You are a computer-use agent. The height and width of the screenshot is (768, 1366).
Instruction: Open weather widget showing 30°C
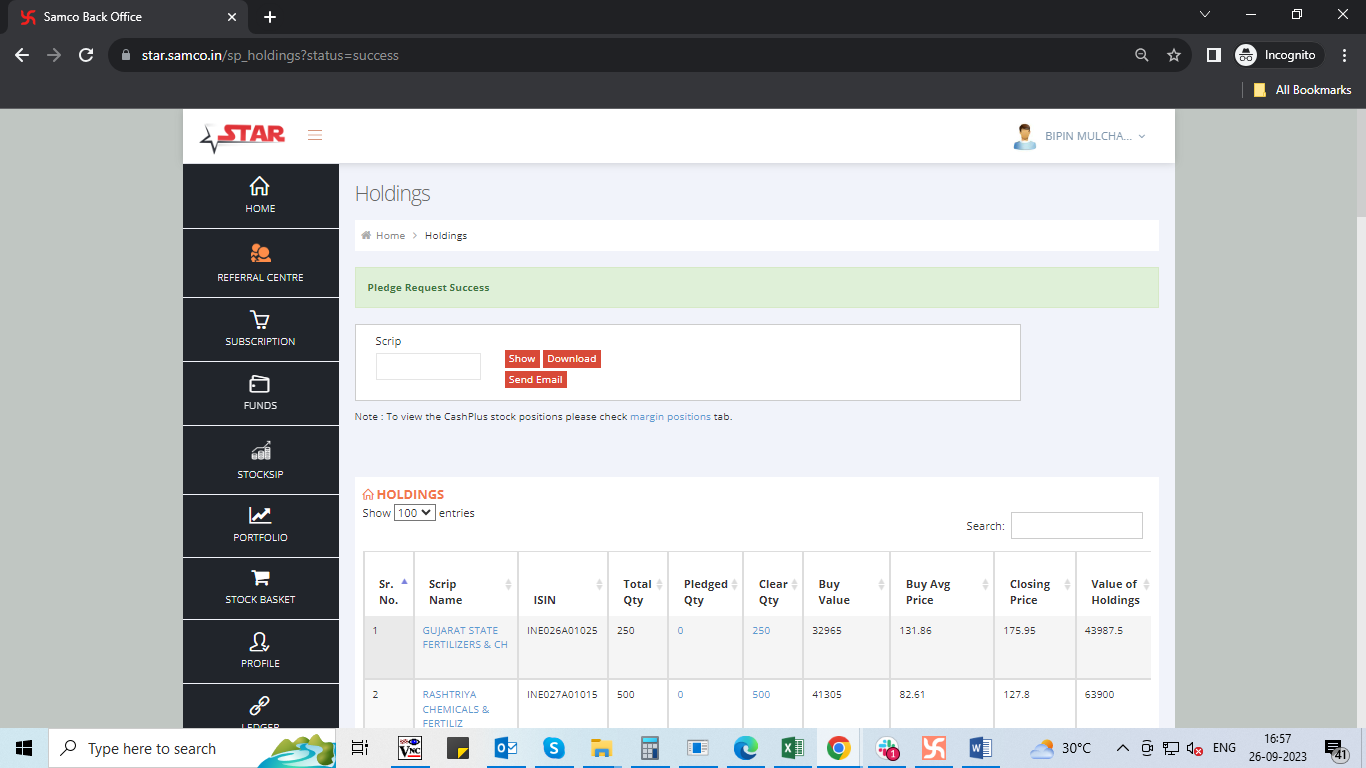1061,748
